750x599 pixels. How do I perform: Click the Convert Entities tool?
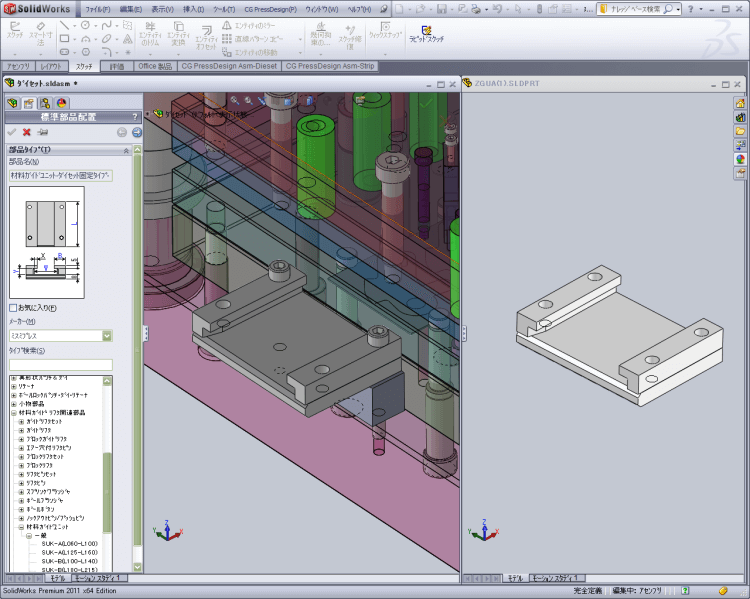pos(178,34)
